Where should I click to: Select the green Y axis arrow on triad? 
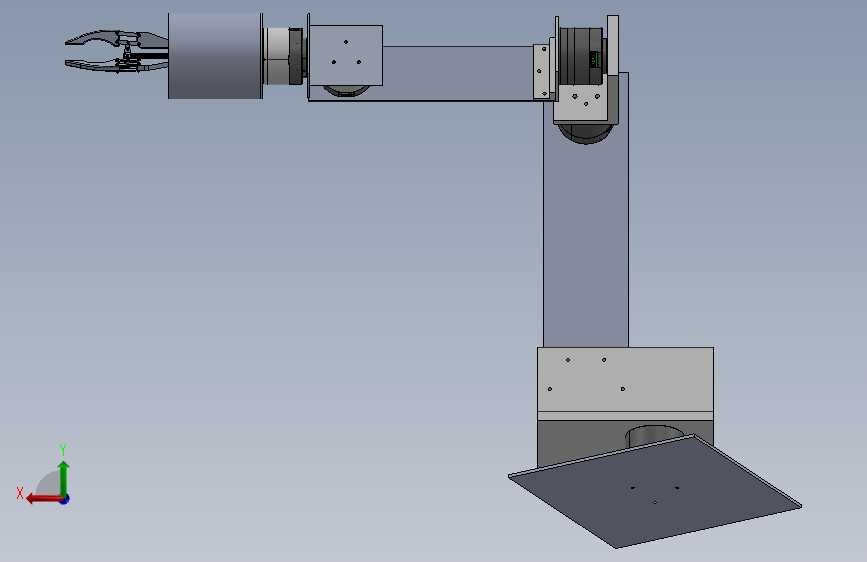64,478
